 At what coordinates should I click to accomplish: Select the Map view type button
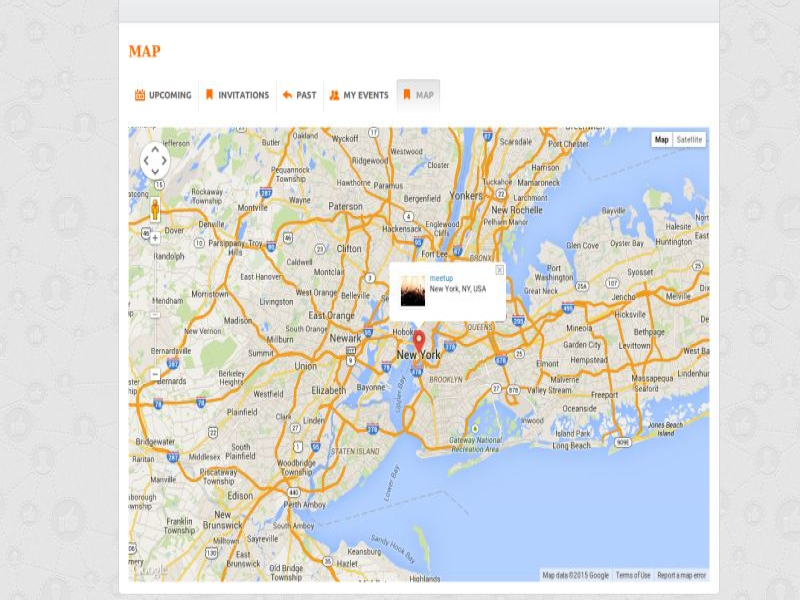tap(661, 140)
